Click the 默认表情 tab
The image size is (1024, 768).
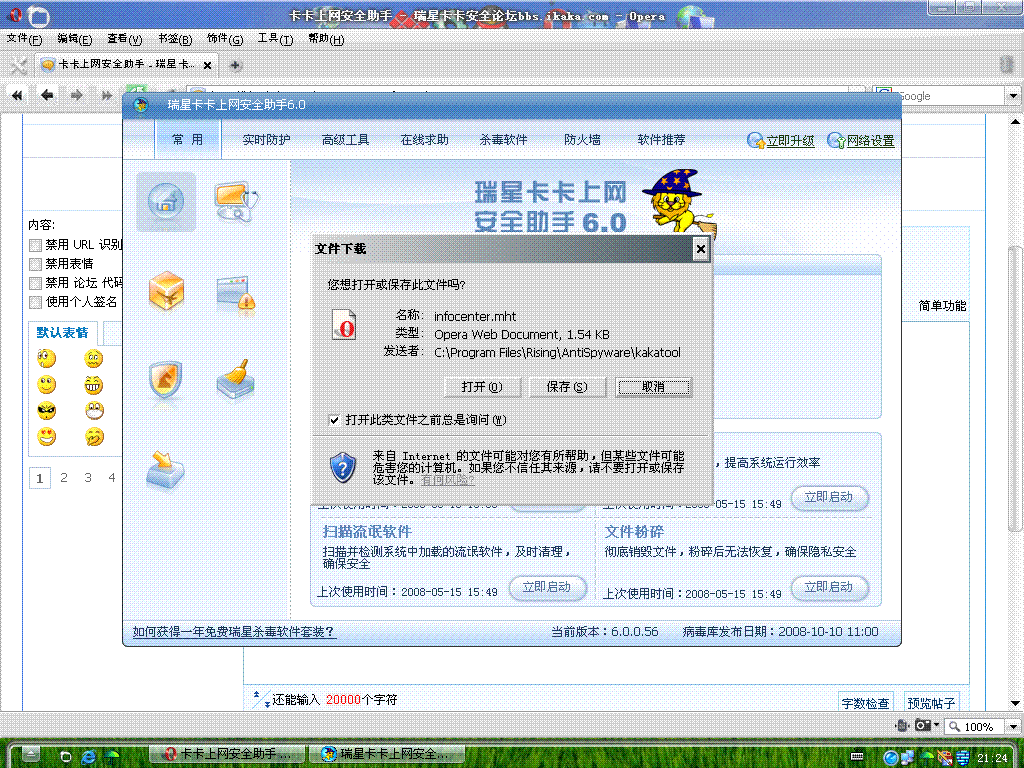[x=62, y=332]
